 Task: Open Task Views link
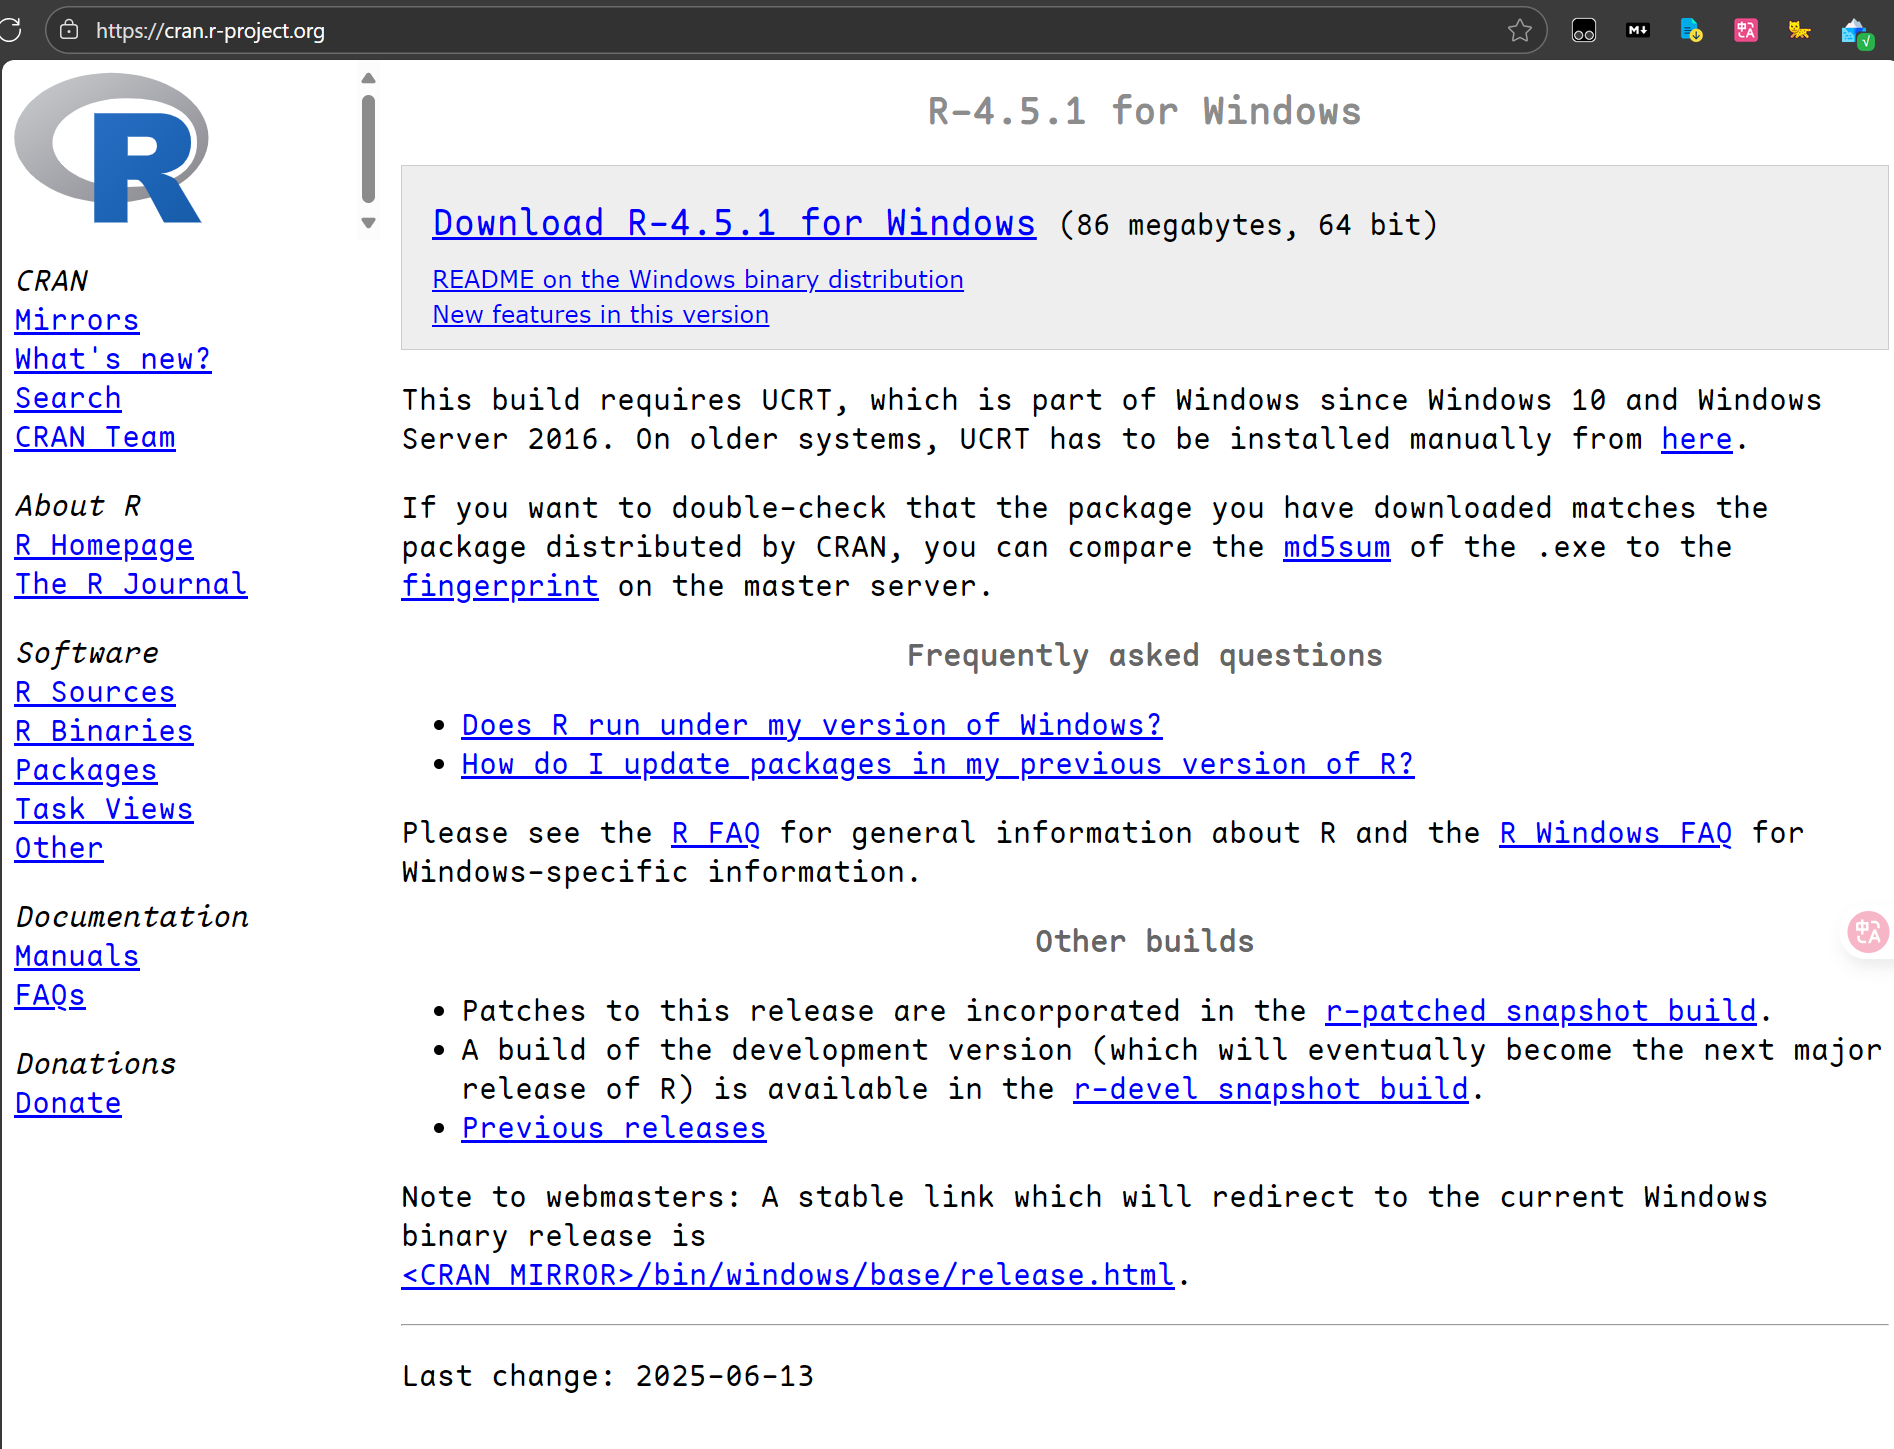click(104, 809)
